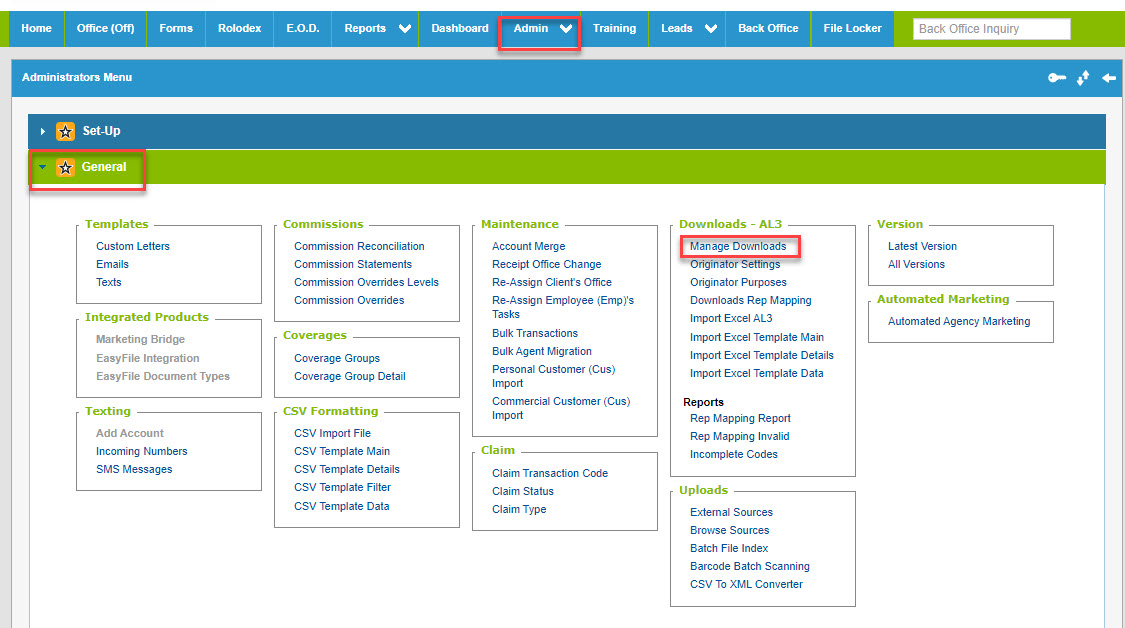Click the star icon next to General
1125x628 pixels.
point(66,168)
